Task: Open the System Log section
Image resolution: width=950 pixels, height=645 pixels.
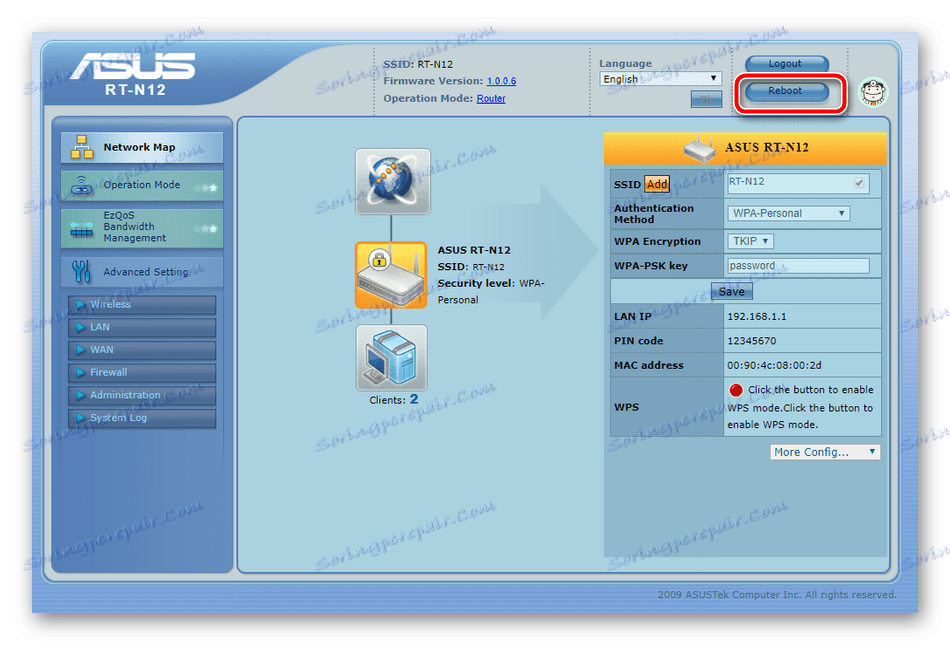Action: coord(142,418)
